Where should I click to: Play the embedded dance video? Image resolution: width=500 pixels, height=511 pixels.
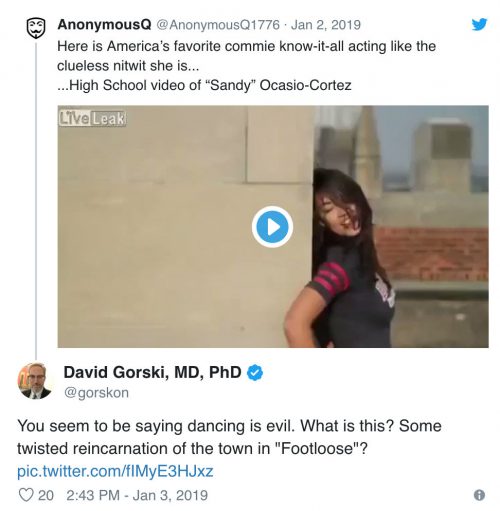click(272, 227)
